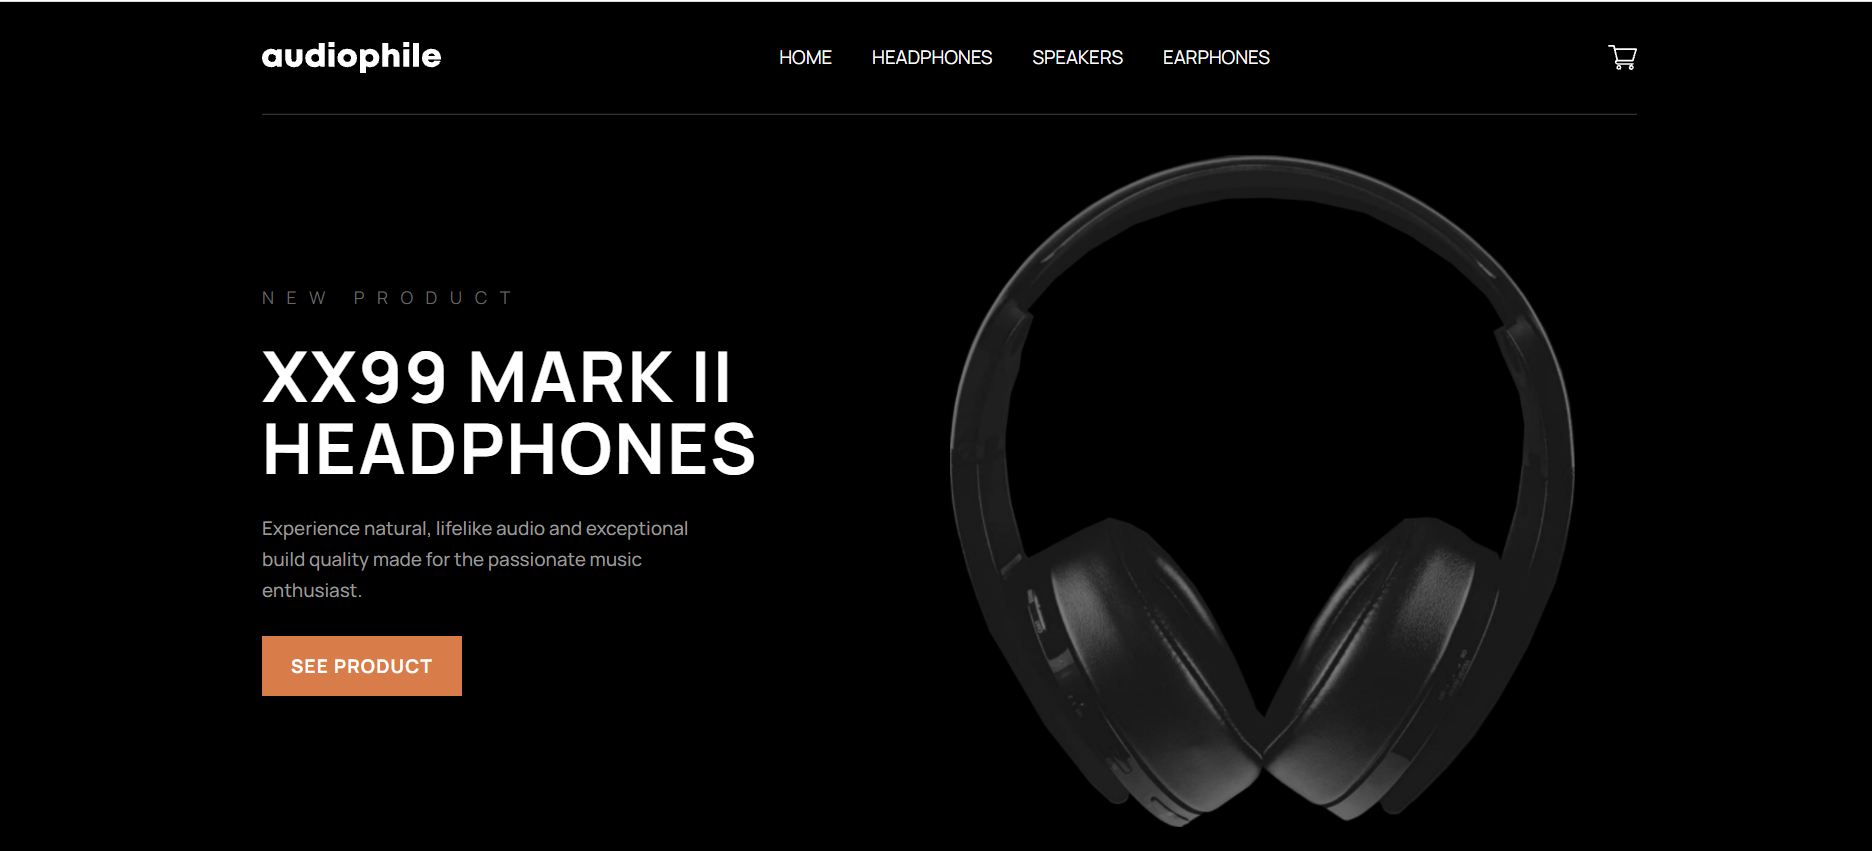Click the letter 'a' starting the audiophile logo
Image resolution: width=1872 pixels, height=851 pixels.
[x=273, y=57]
